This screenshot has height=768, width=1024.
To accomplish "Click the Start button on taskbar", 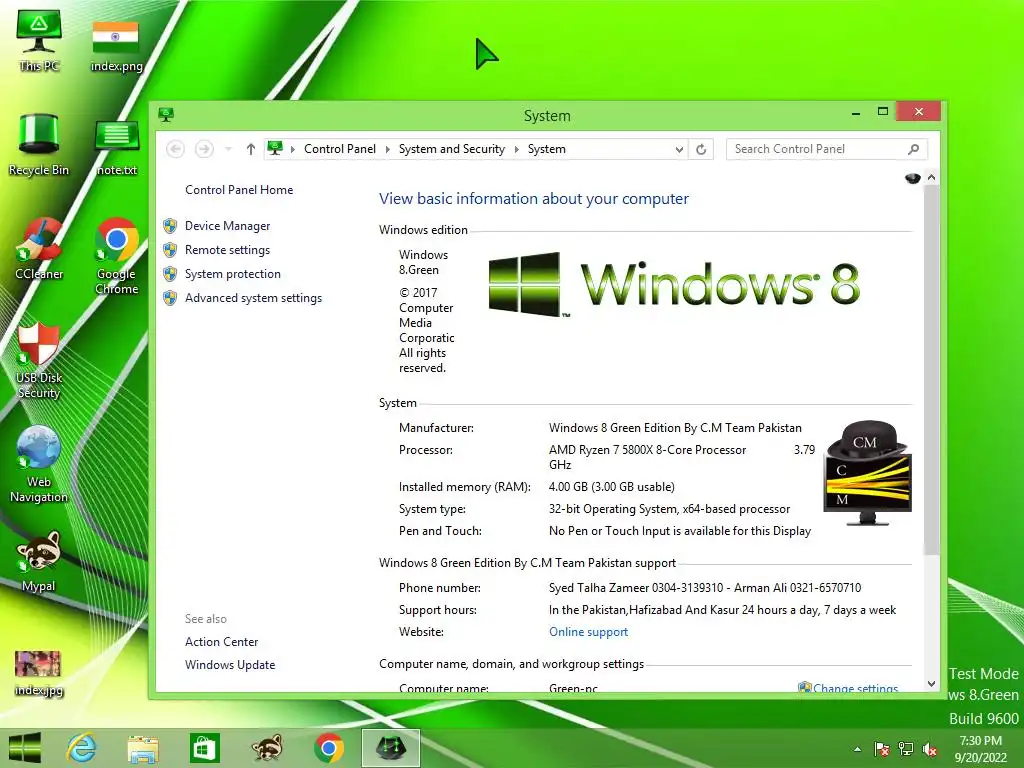I will [25, 748].
